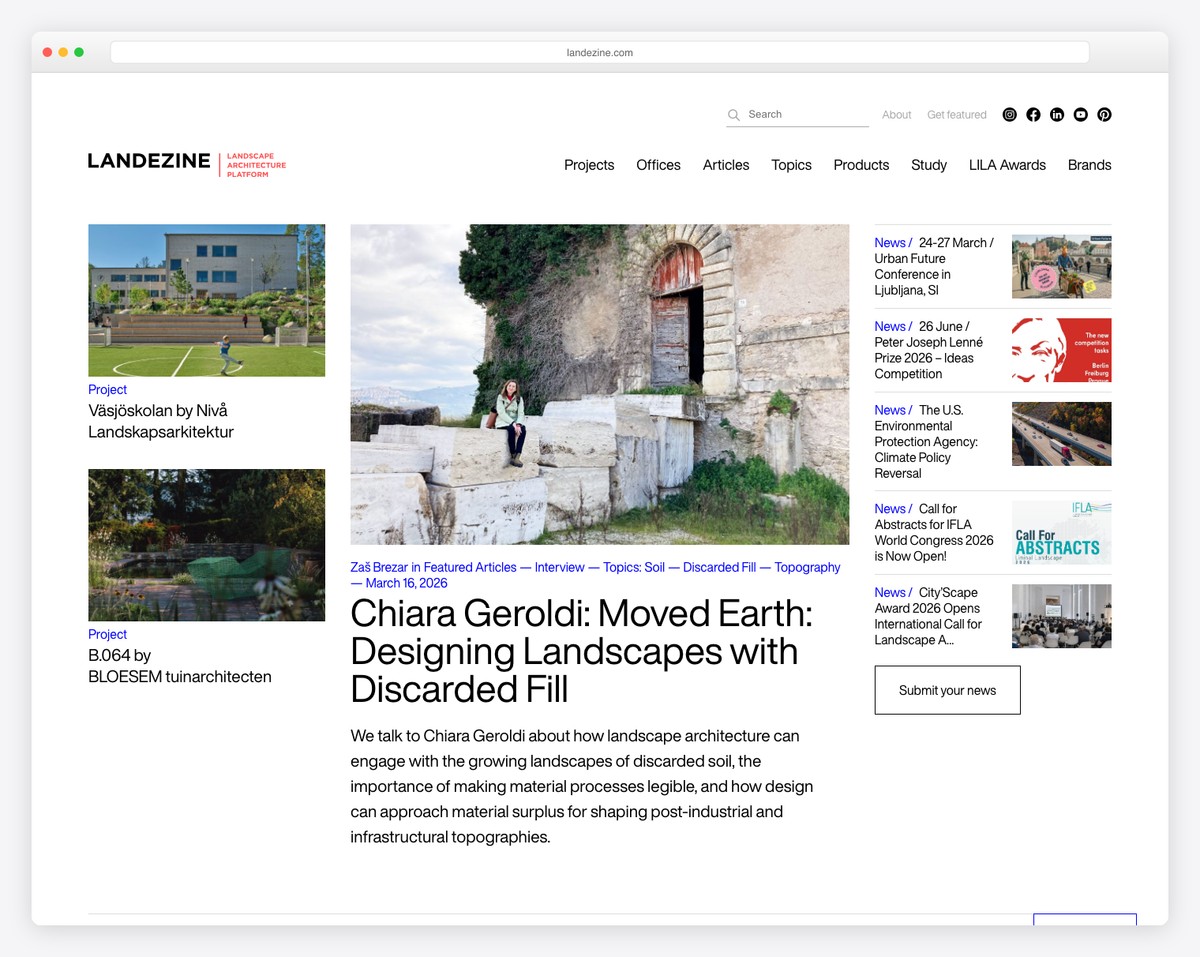Viewport: 1200px width, 957px height.
Task: Visit the YouTube channel icon
Action: [1081, 114]
